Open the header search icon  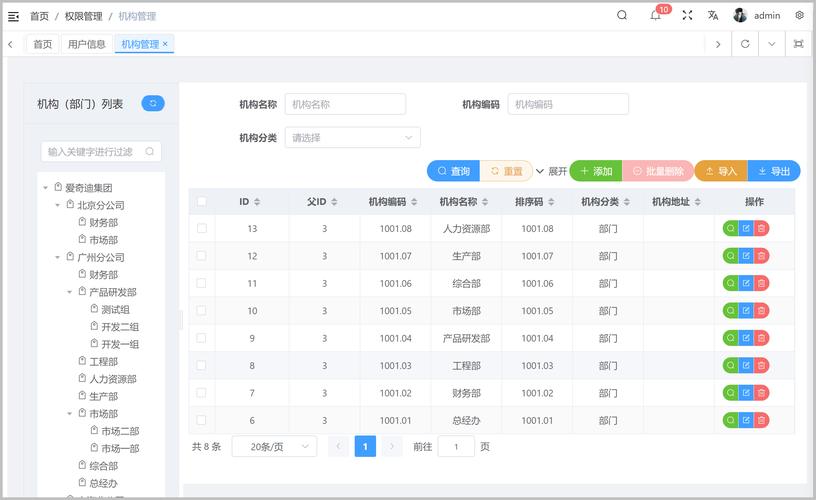[x=622, y=15]
